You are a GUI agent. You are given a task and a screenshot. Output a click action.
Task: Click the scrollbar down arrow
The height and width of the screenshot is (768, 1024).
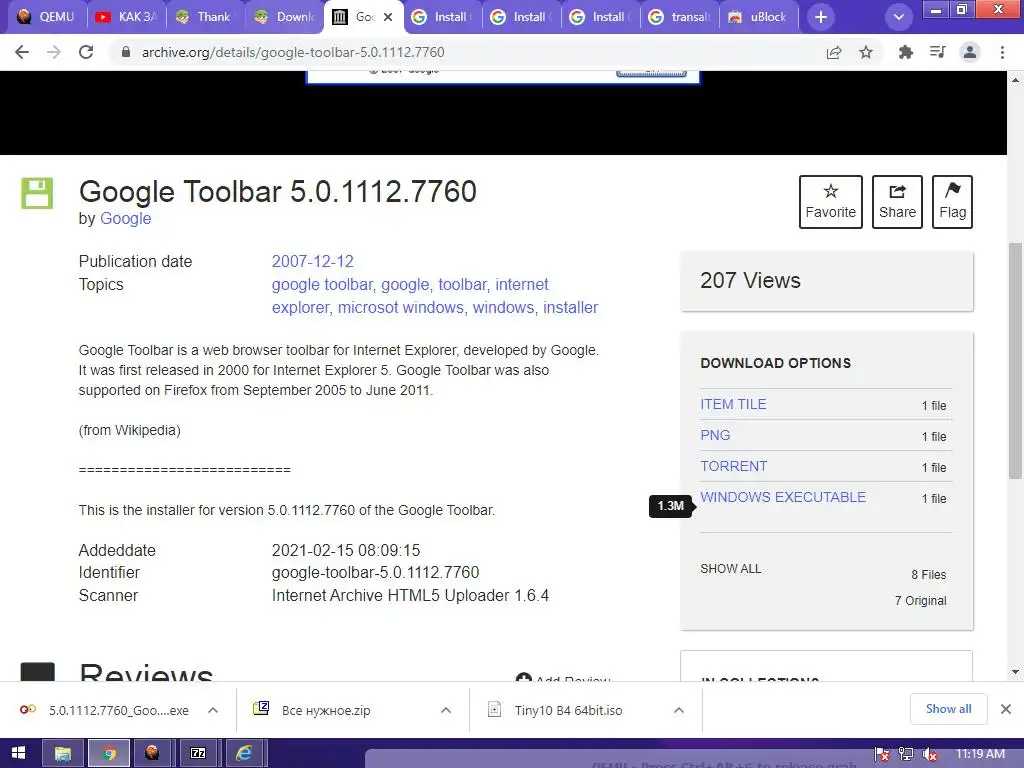click(1015, 672)
